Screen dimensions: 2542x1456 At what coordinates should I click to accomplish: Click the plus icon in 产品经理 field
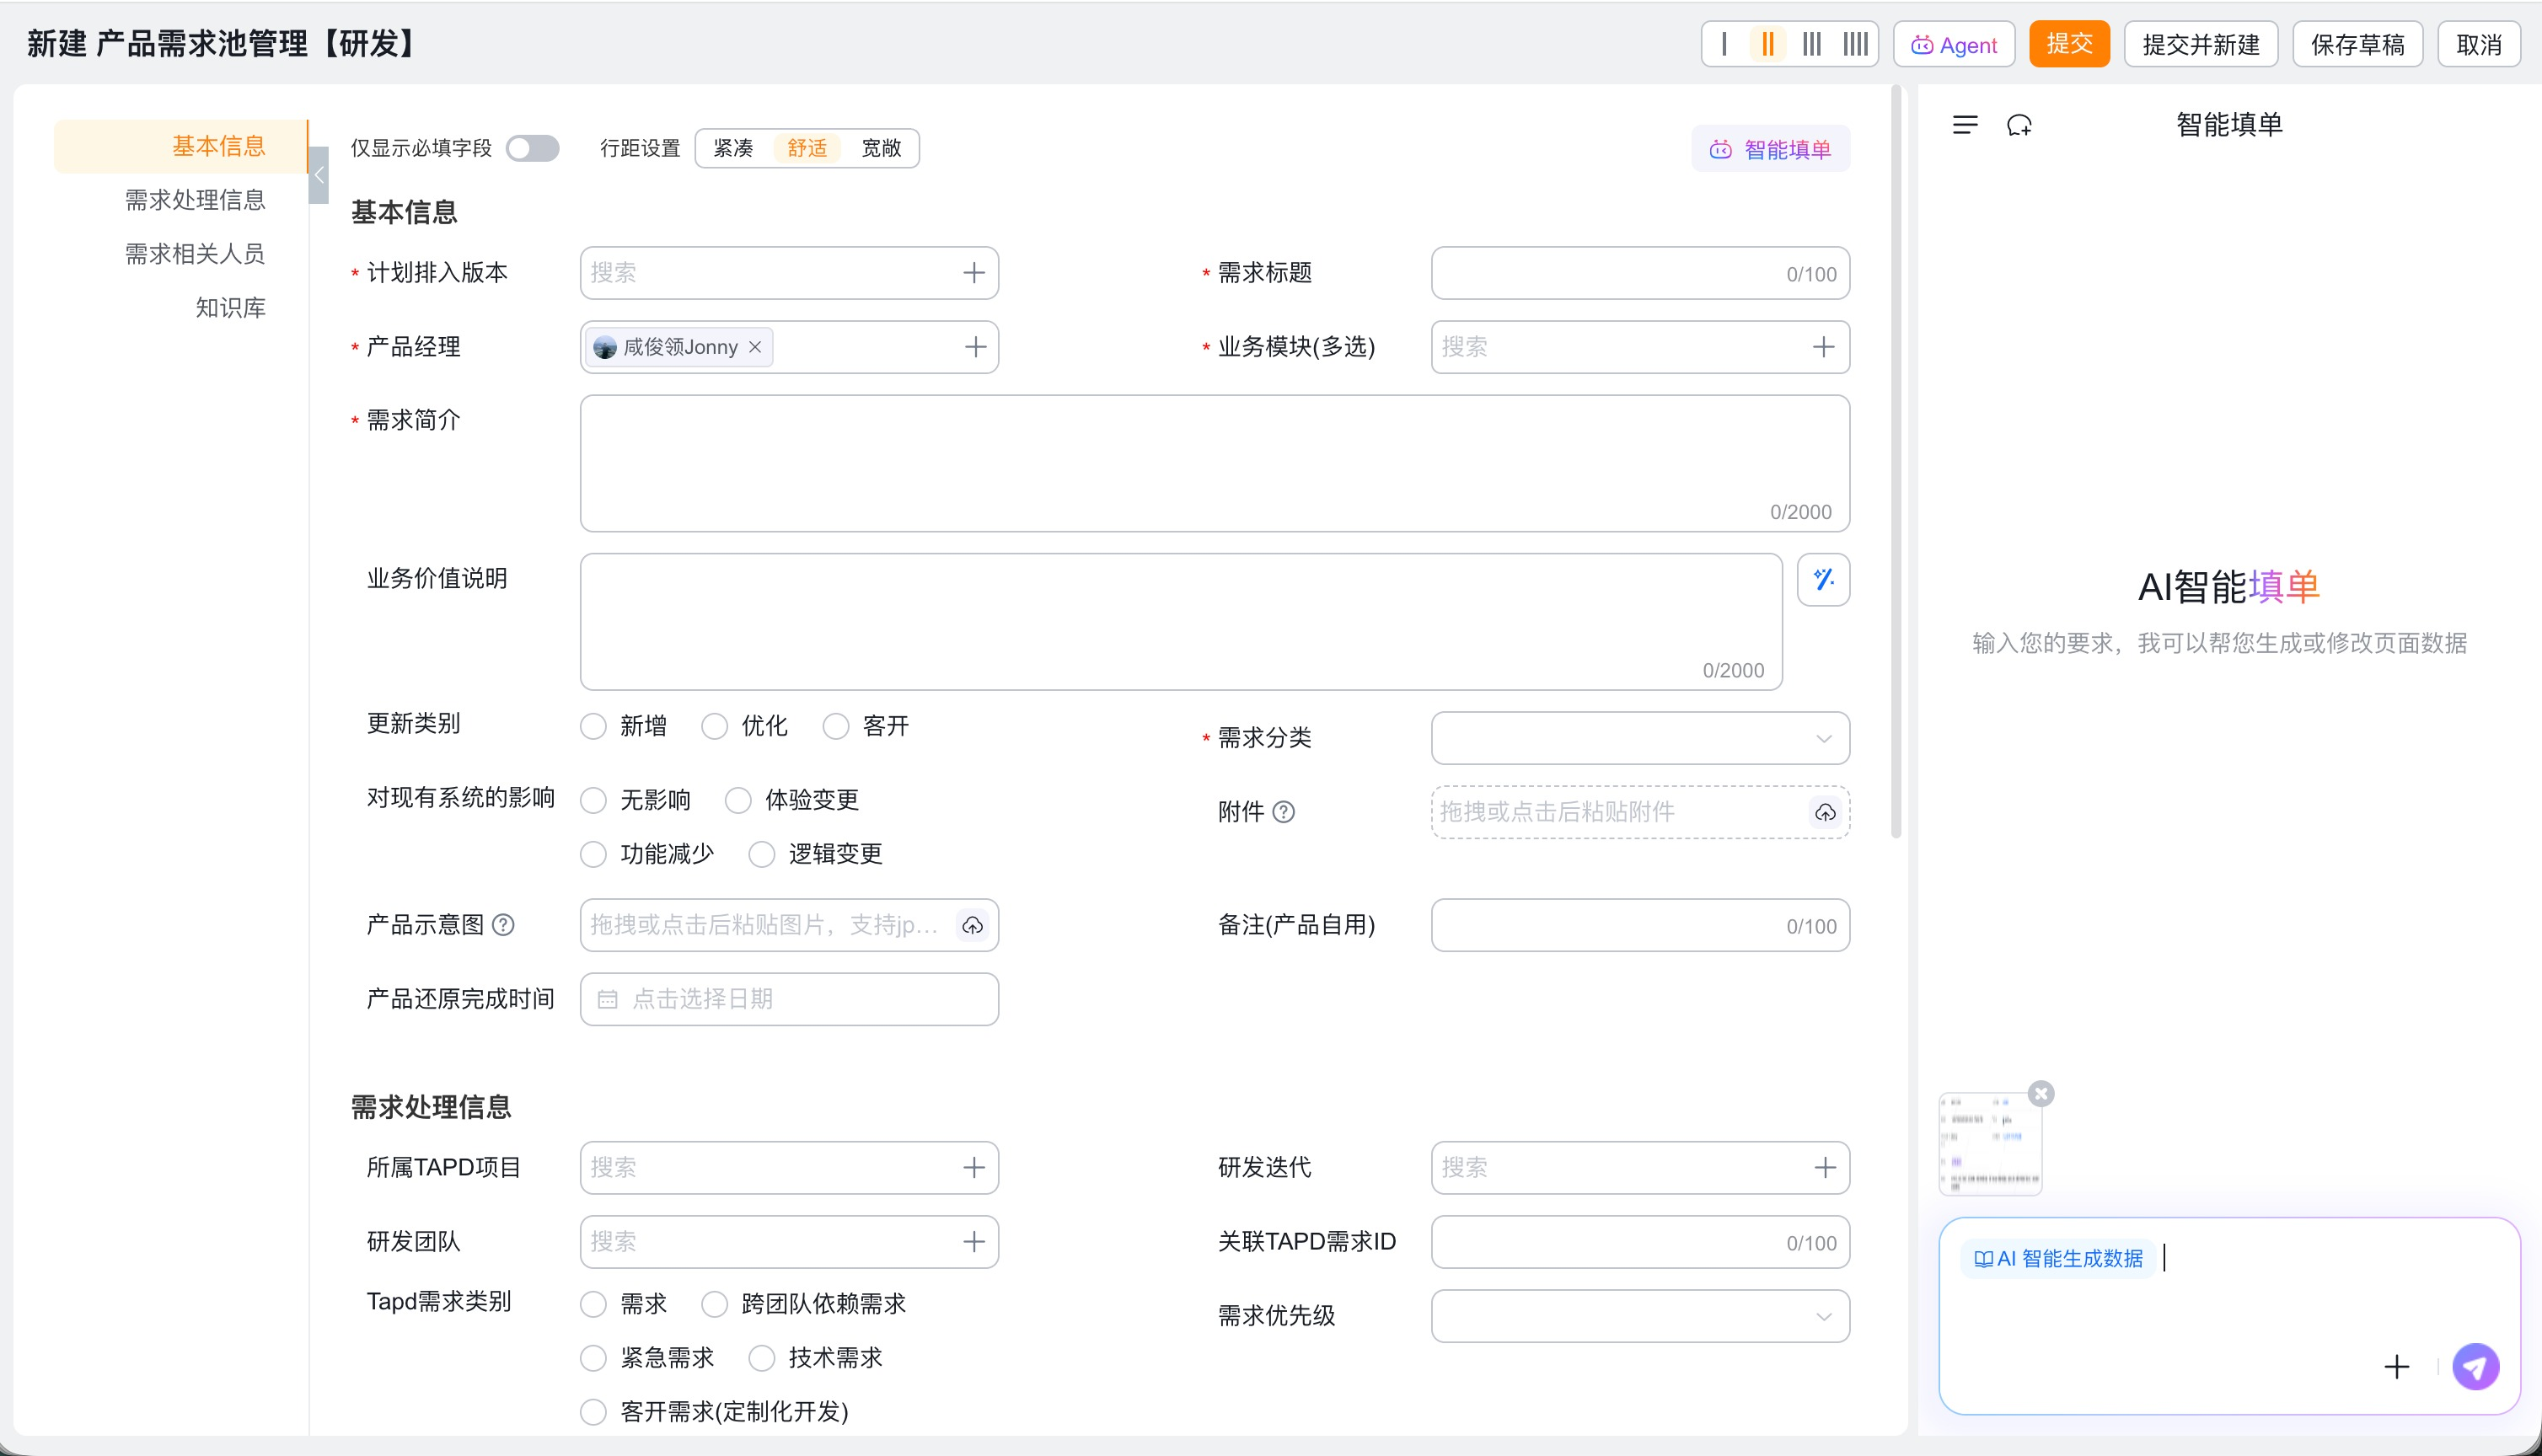click(x=975, y=347)
